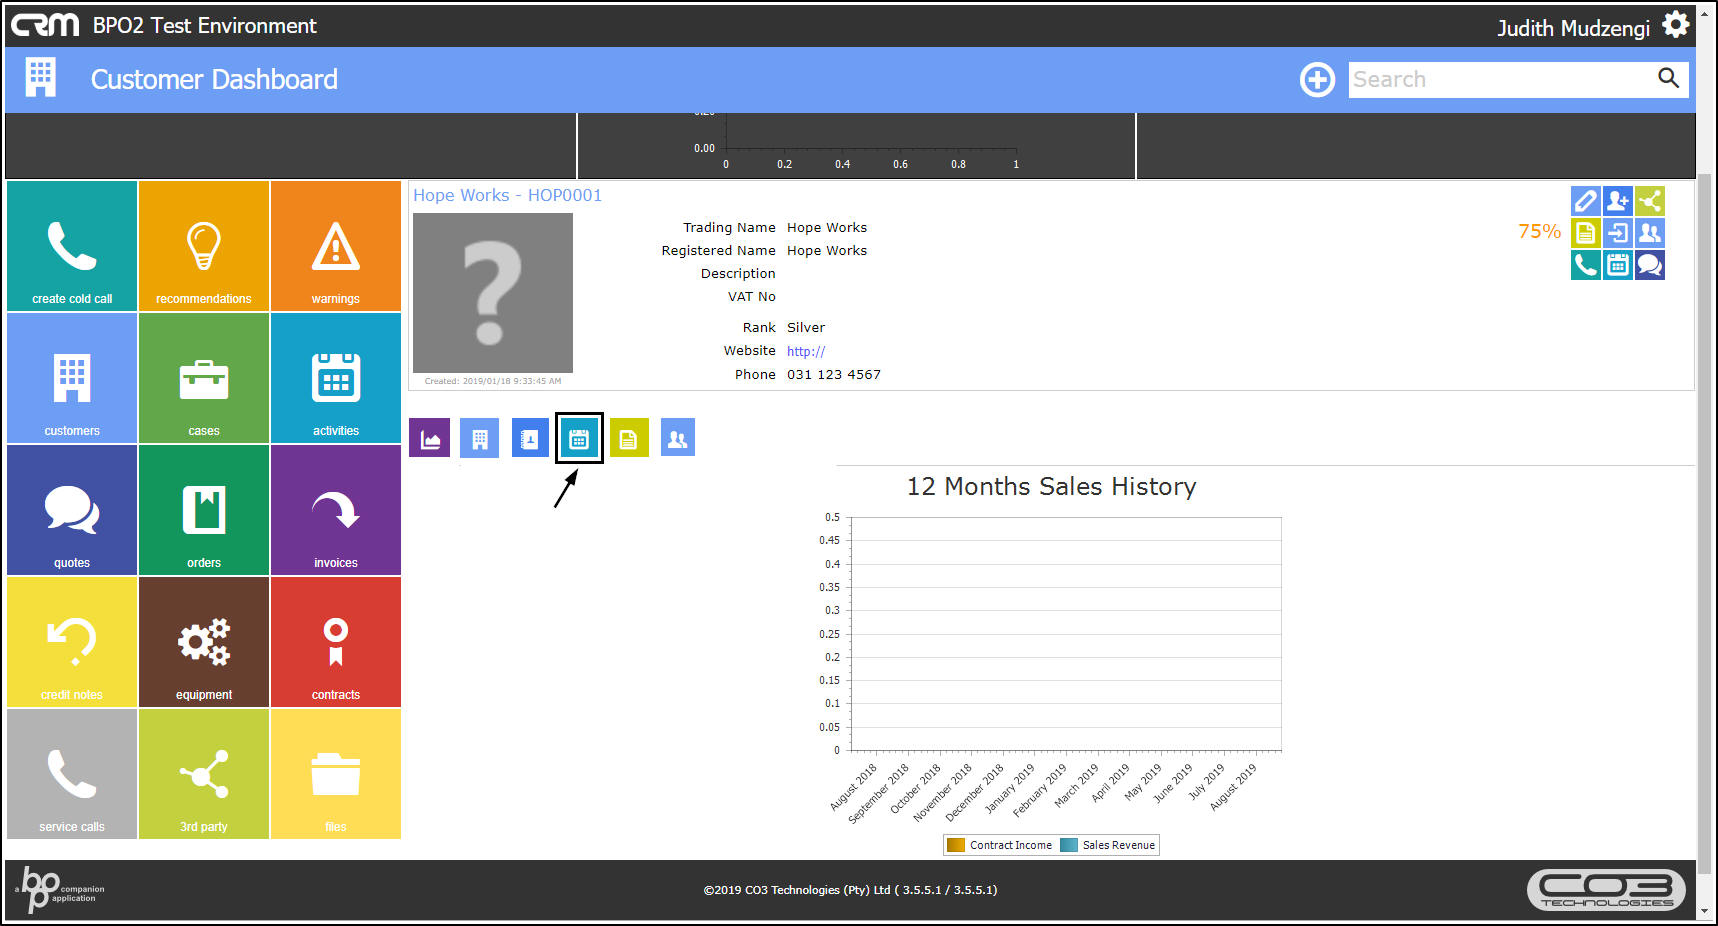Open the equipment gears tile
Viewport: 1718px width, 926px height.
click(204, 642)
